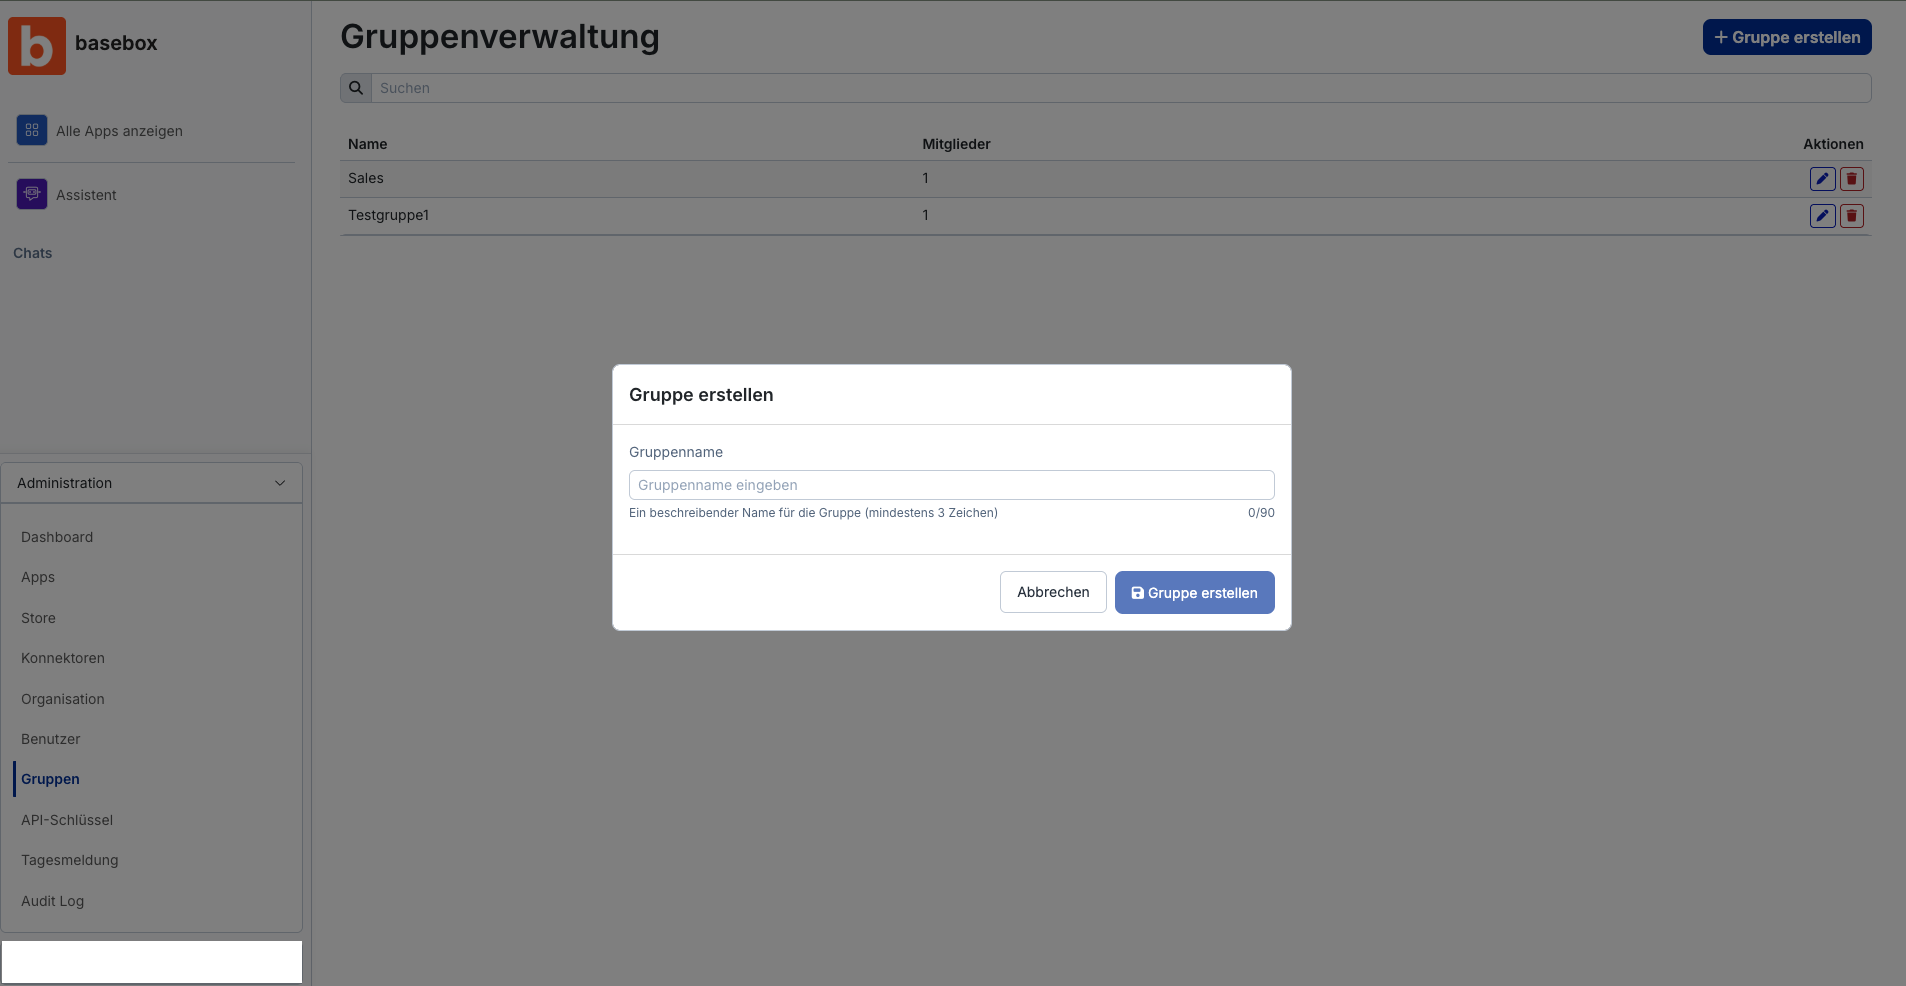The width and height of the screenshot is (1906, 986).
Task: Click the Gruppenname input field
Action: click(951, 485)
